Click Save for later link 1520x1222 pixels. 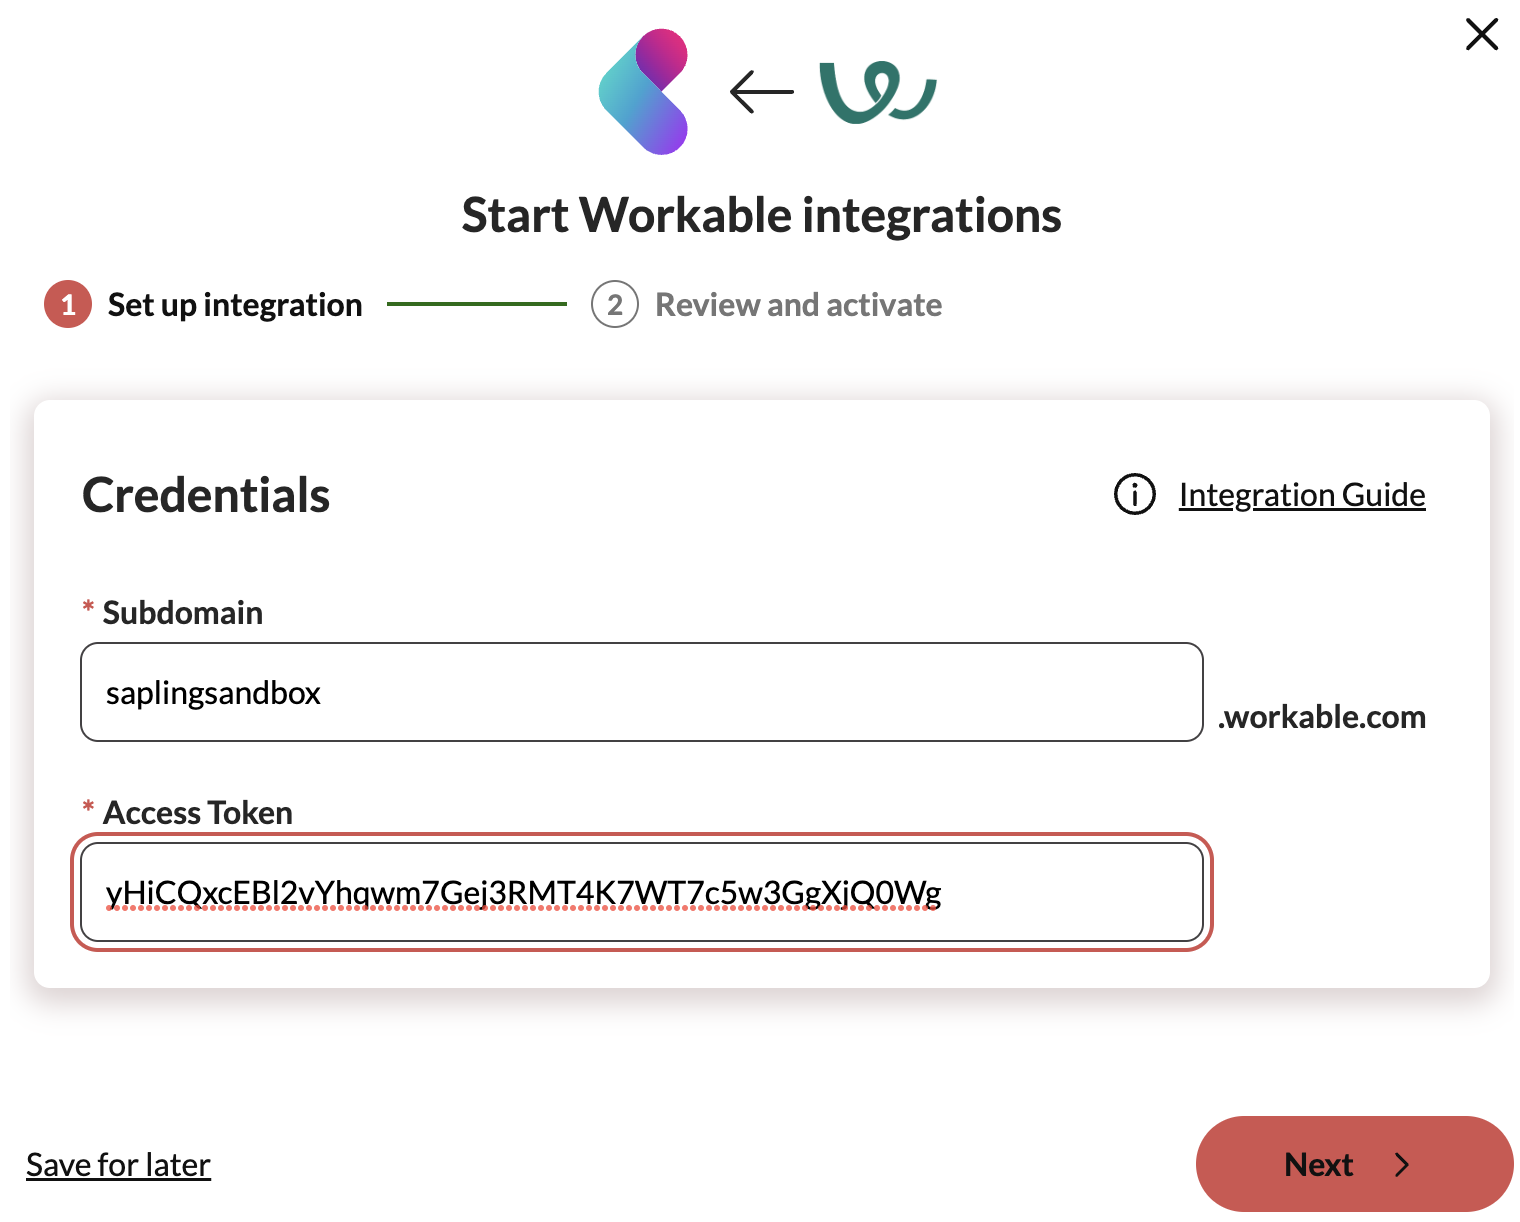tap(118, 1165)
